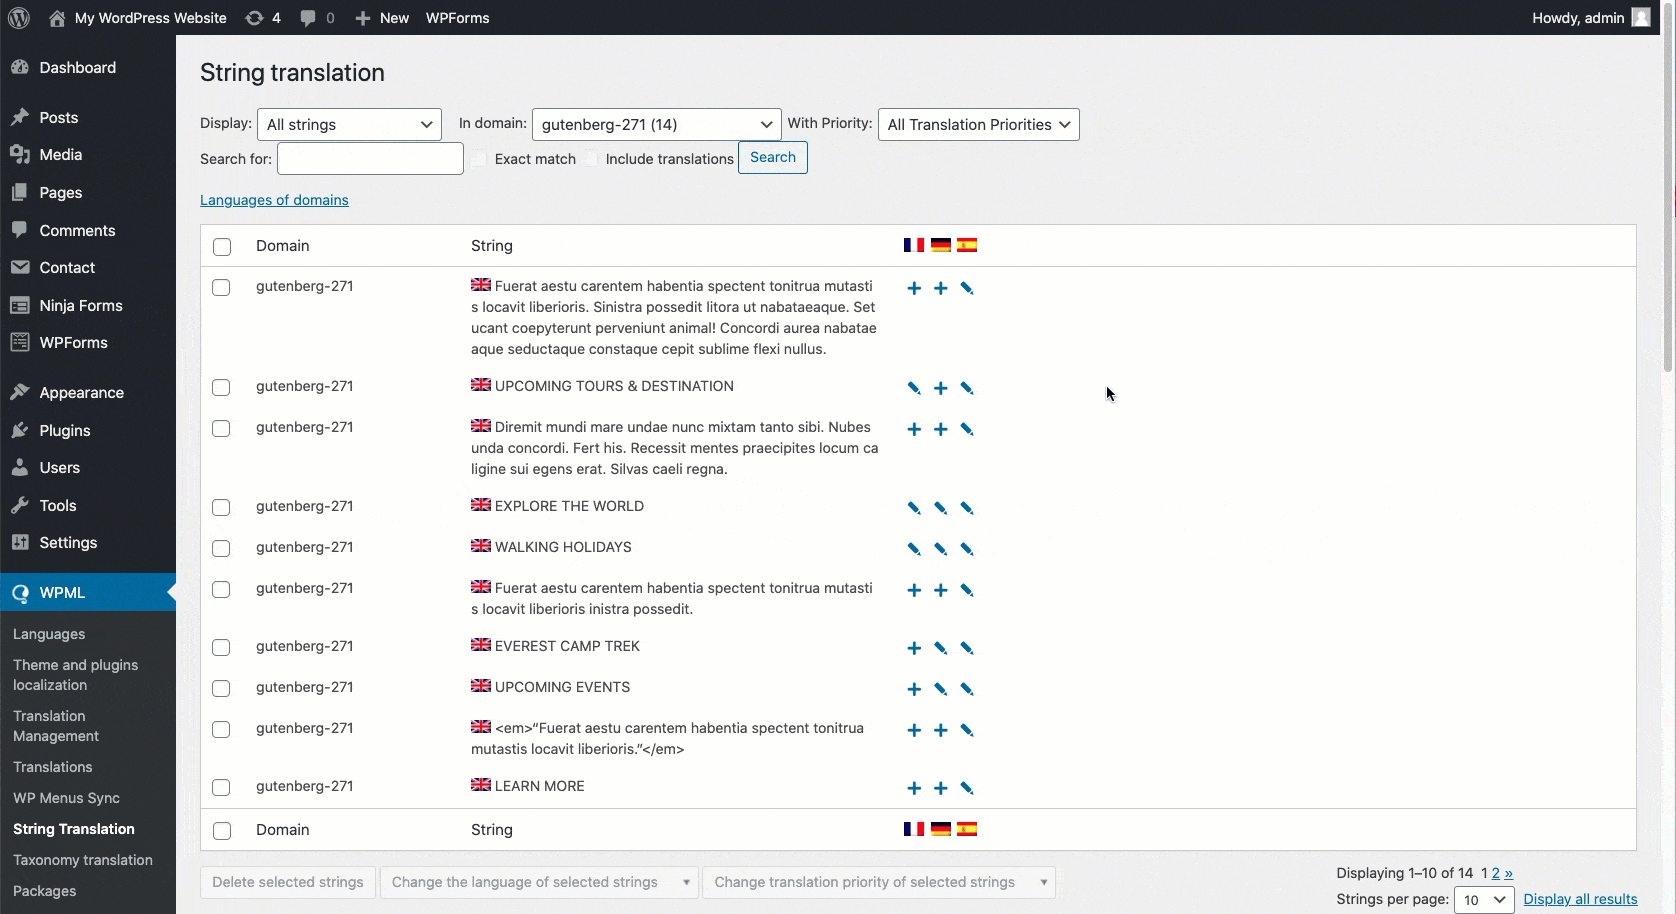1676x914 pixels.
Task: Check the EXPLORE THE WORLD row checkbox
Action: [x=222, y=508]
